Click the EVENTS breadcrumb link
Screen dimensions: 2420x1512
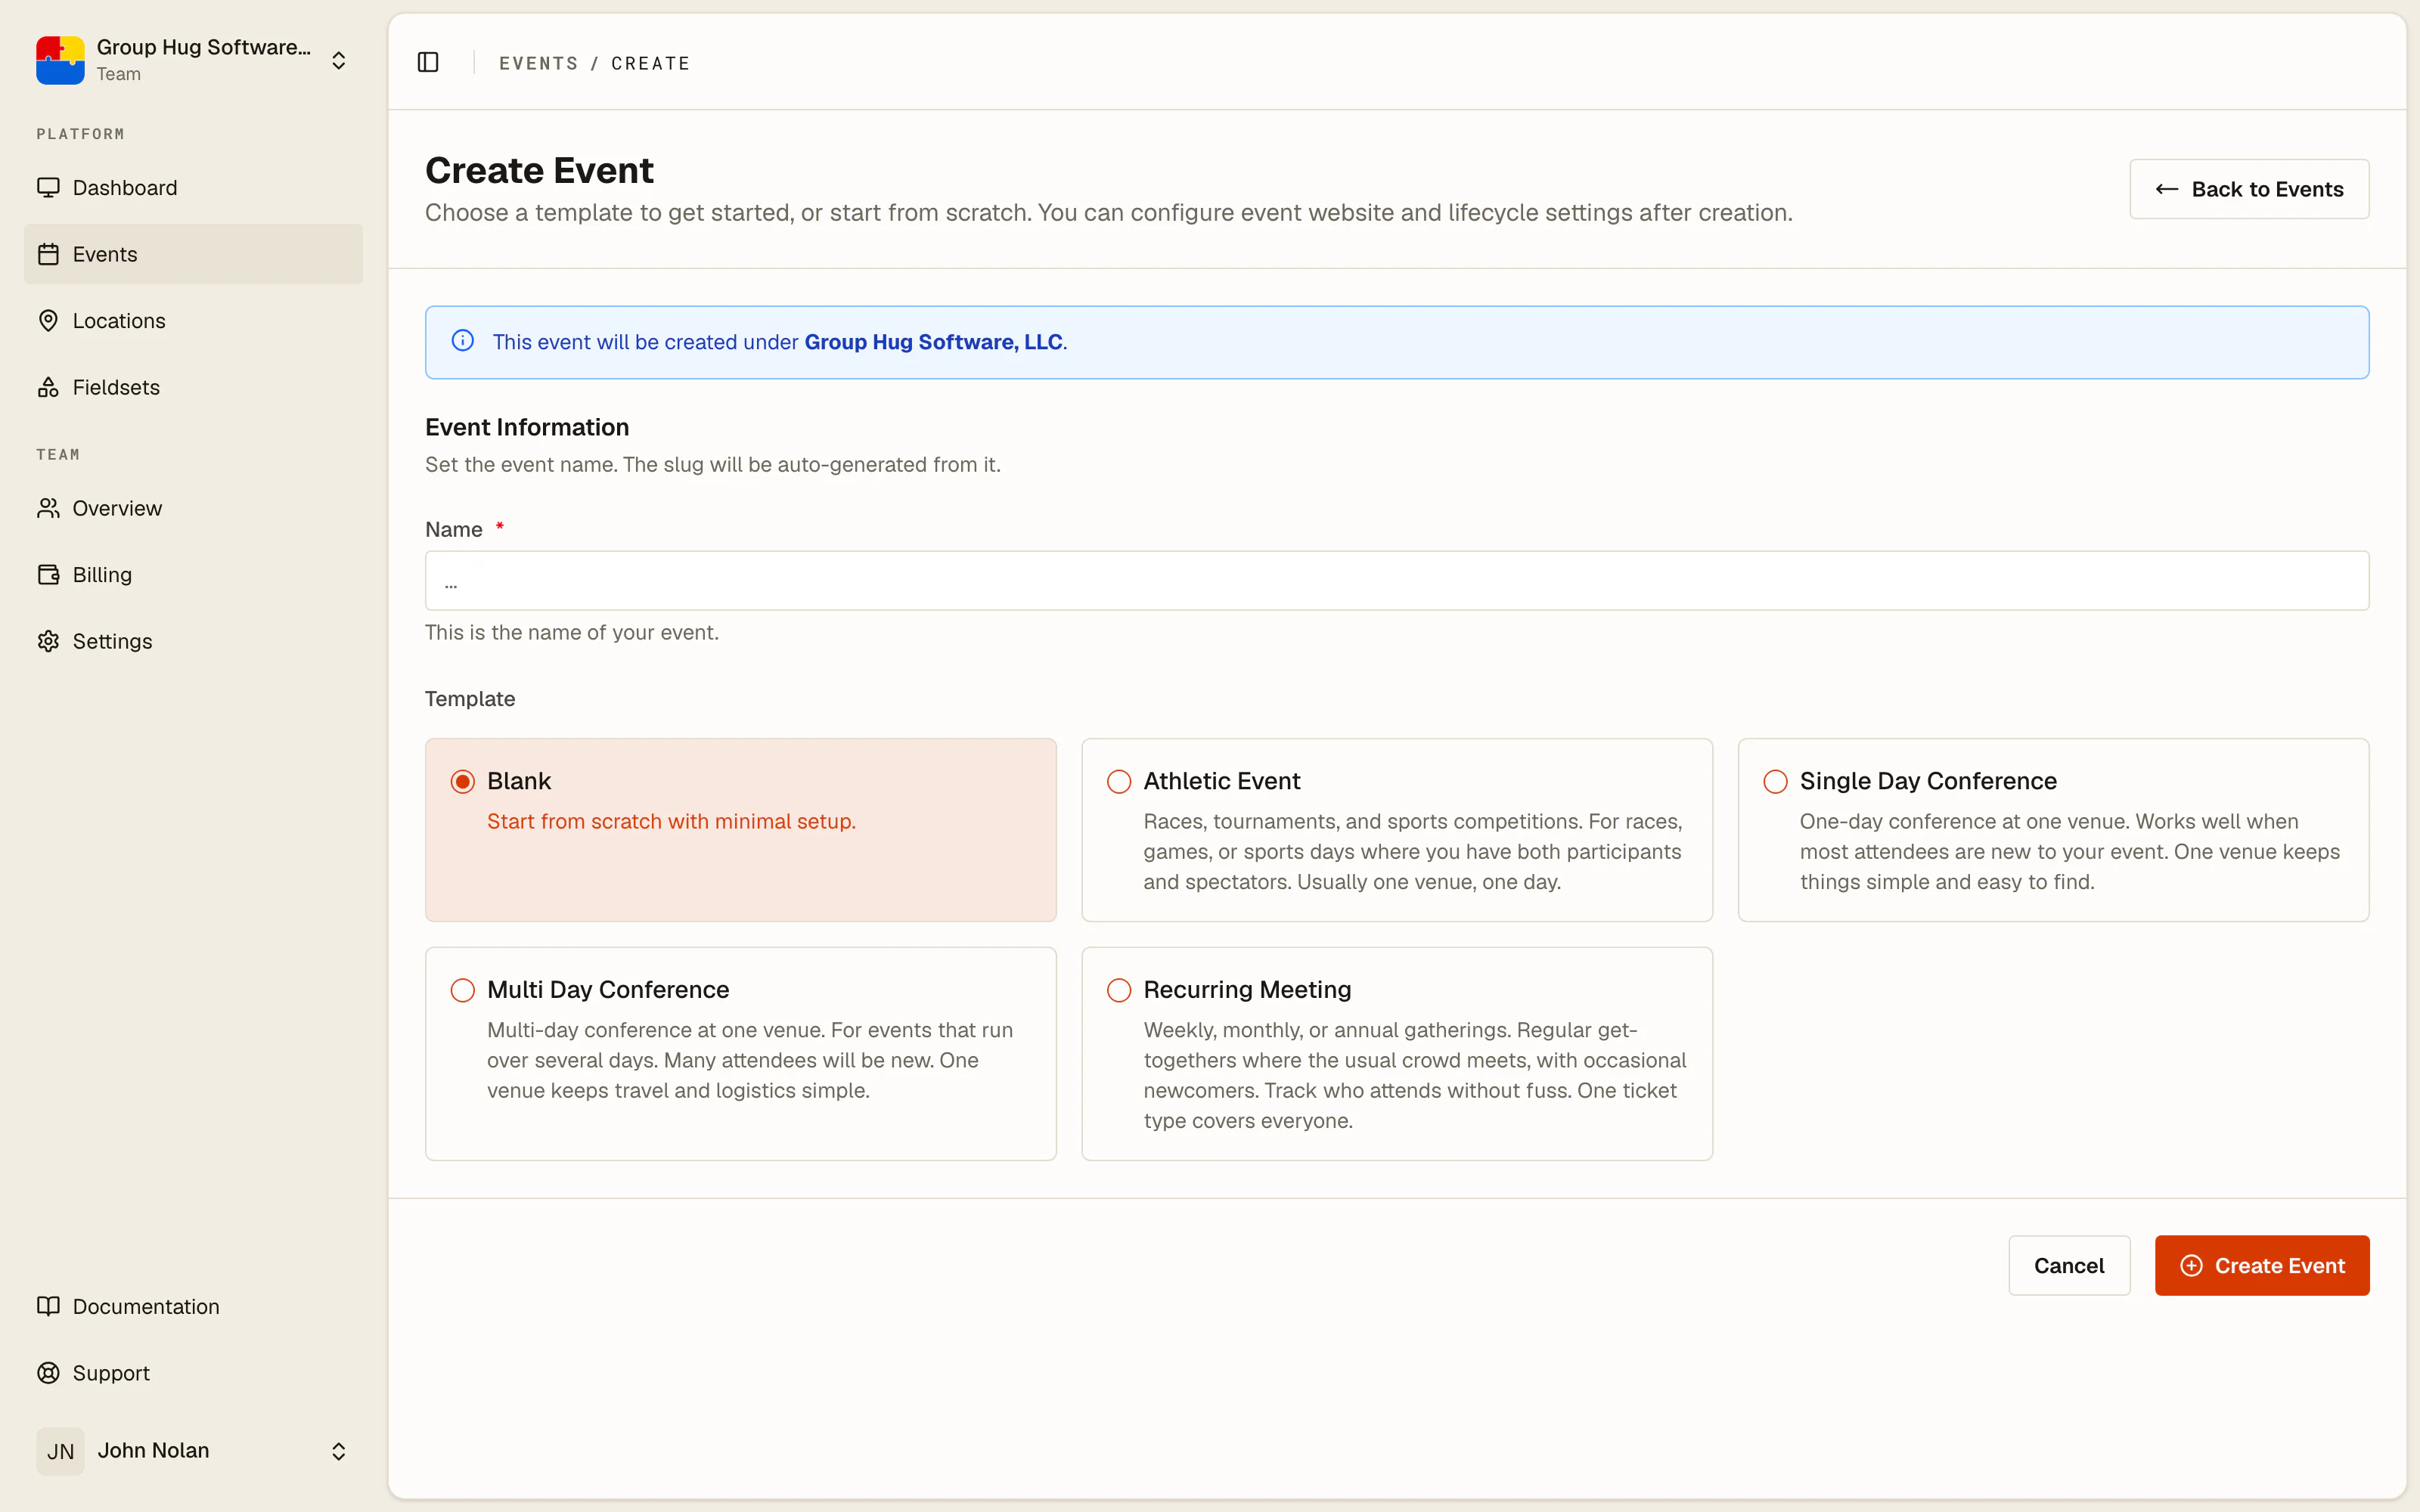(539, 63)
